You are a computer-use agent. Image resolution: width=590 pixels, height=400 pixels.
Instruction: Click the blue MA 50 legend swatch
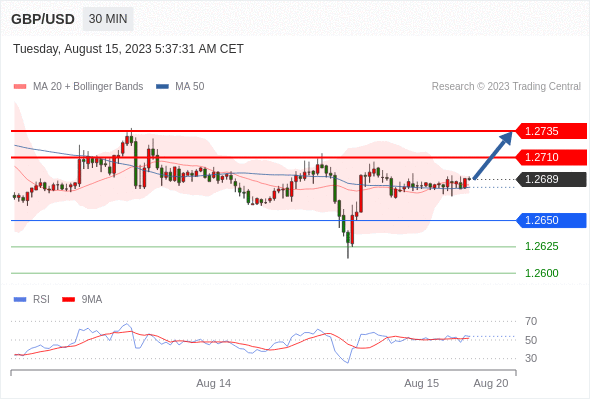[x=162, y=87]
